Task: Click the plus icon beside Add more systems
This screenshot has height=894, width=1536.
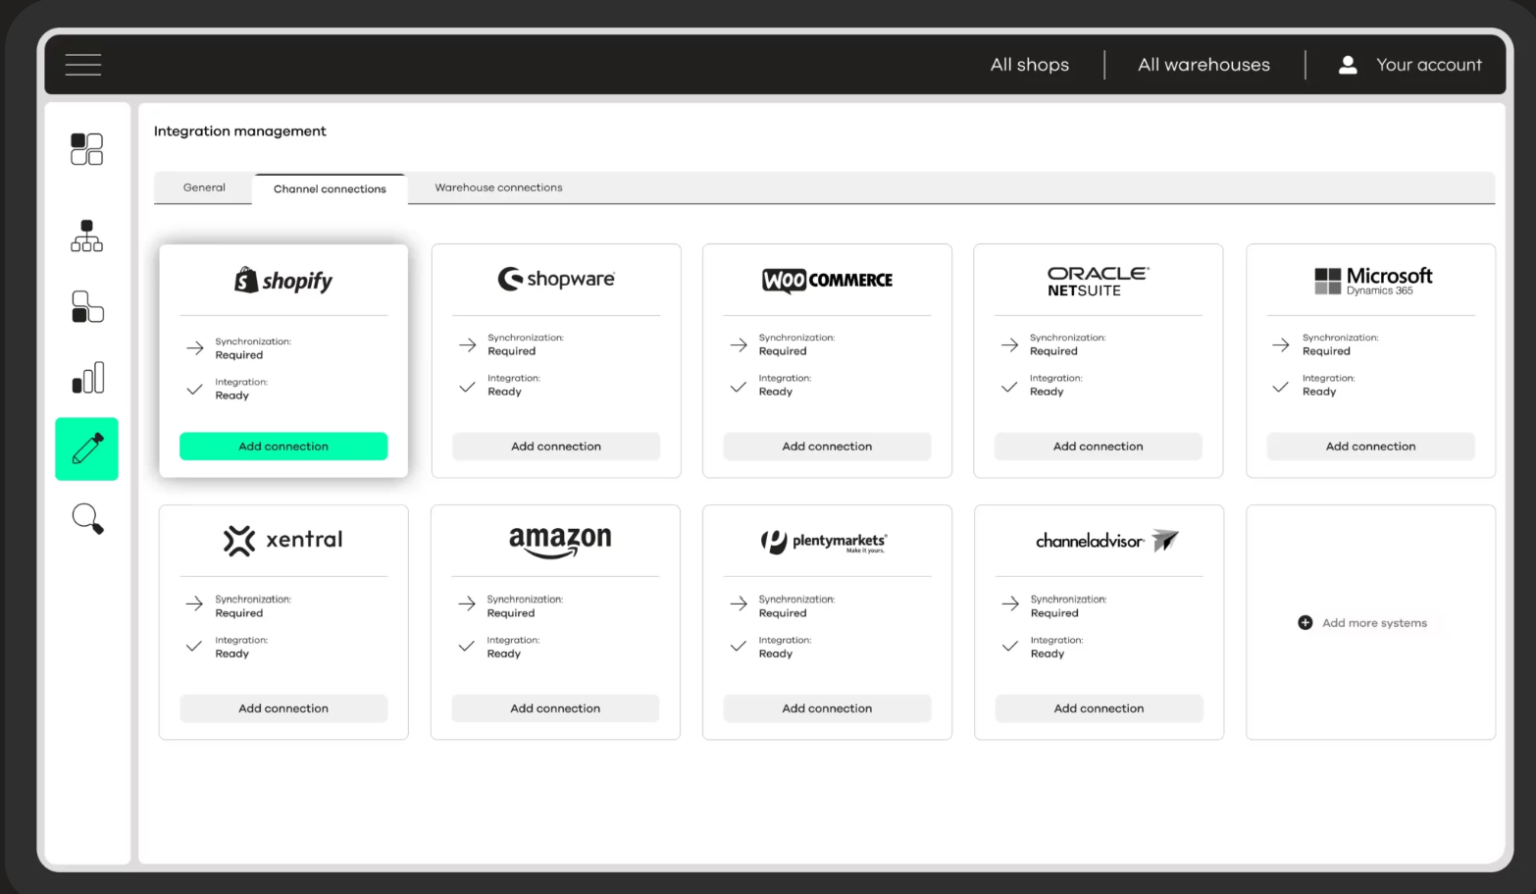Action: coord(1305,623)
